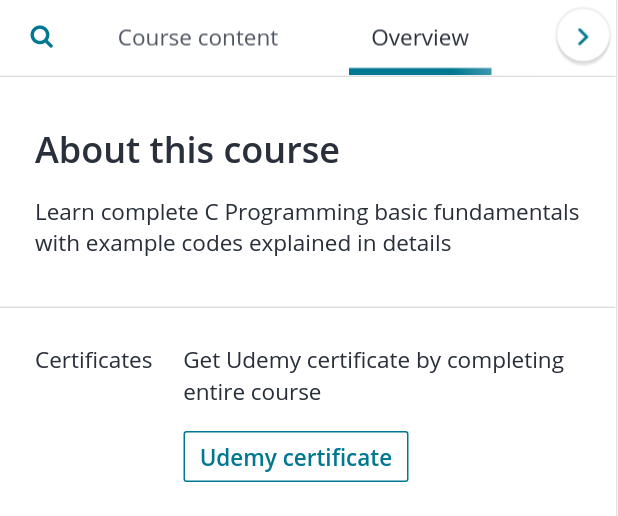This screenshot has height=516, width=618.
Task: Click the border line beneath the tab bar
Action: click(307, 76)
